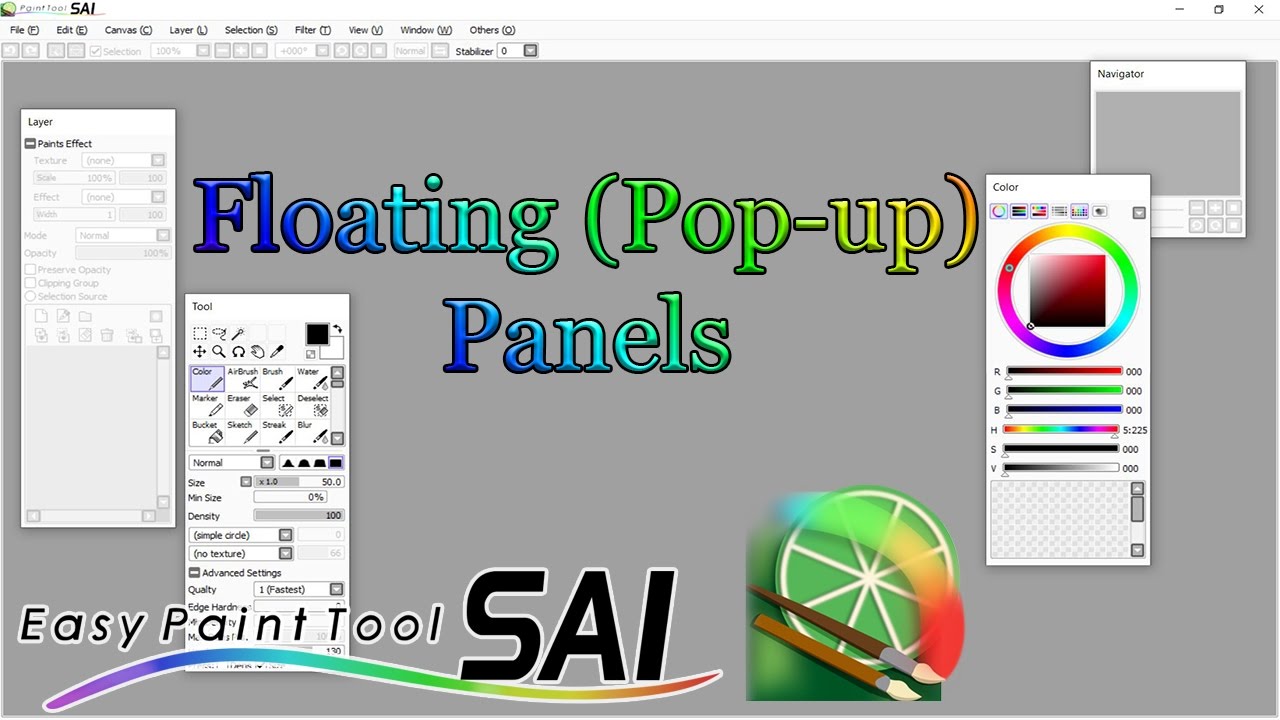Select the Magic Wand tool
1280x720 pixels.
238,334
